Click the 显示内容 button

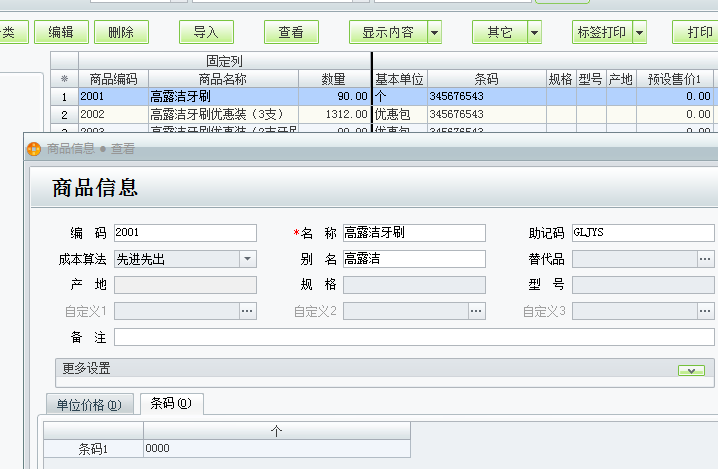[388, 32]
